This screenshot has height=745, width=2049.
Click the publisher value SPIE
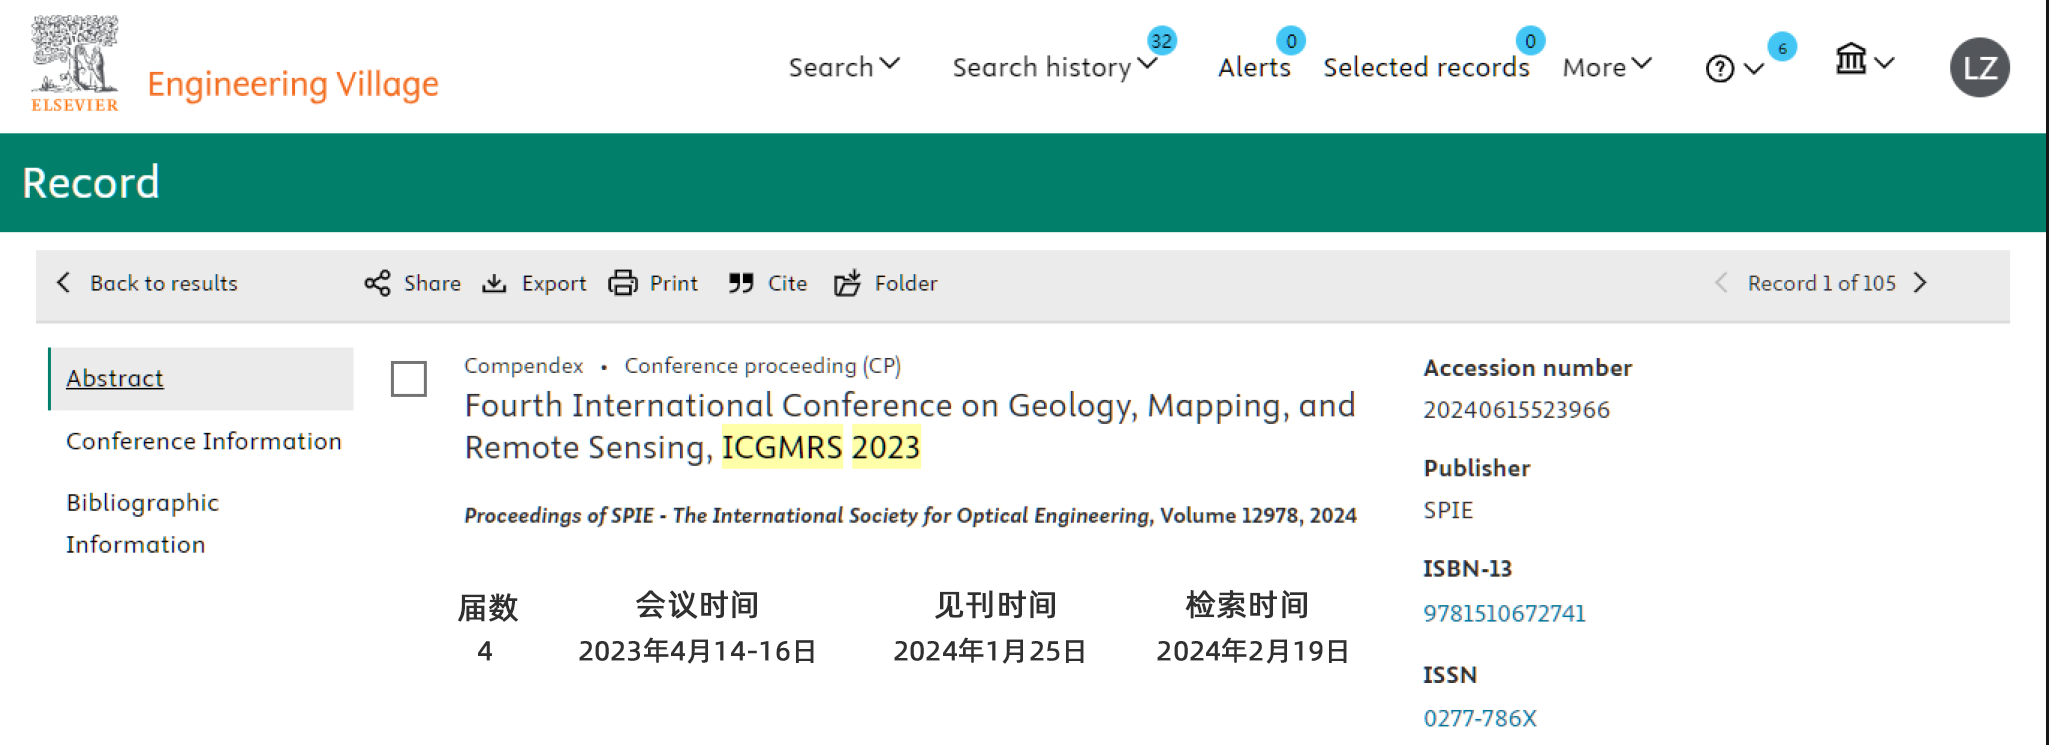1448,510
